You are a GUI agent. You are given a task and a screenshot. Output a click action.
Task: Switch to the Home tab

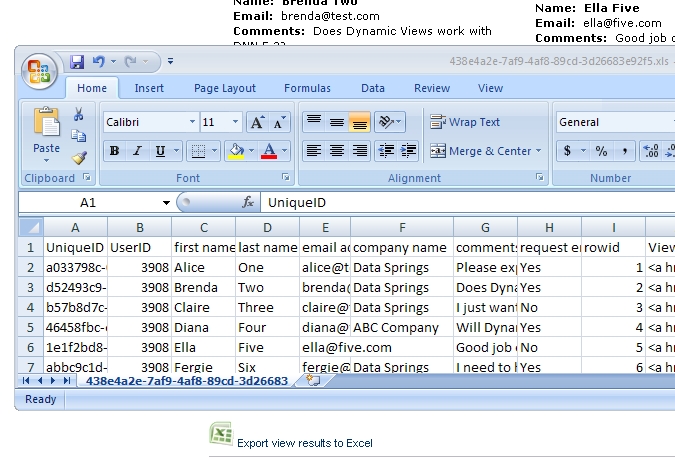point(92,88)
